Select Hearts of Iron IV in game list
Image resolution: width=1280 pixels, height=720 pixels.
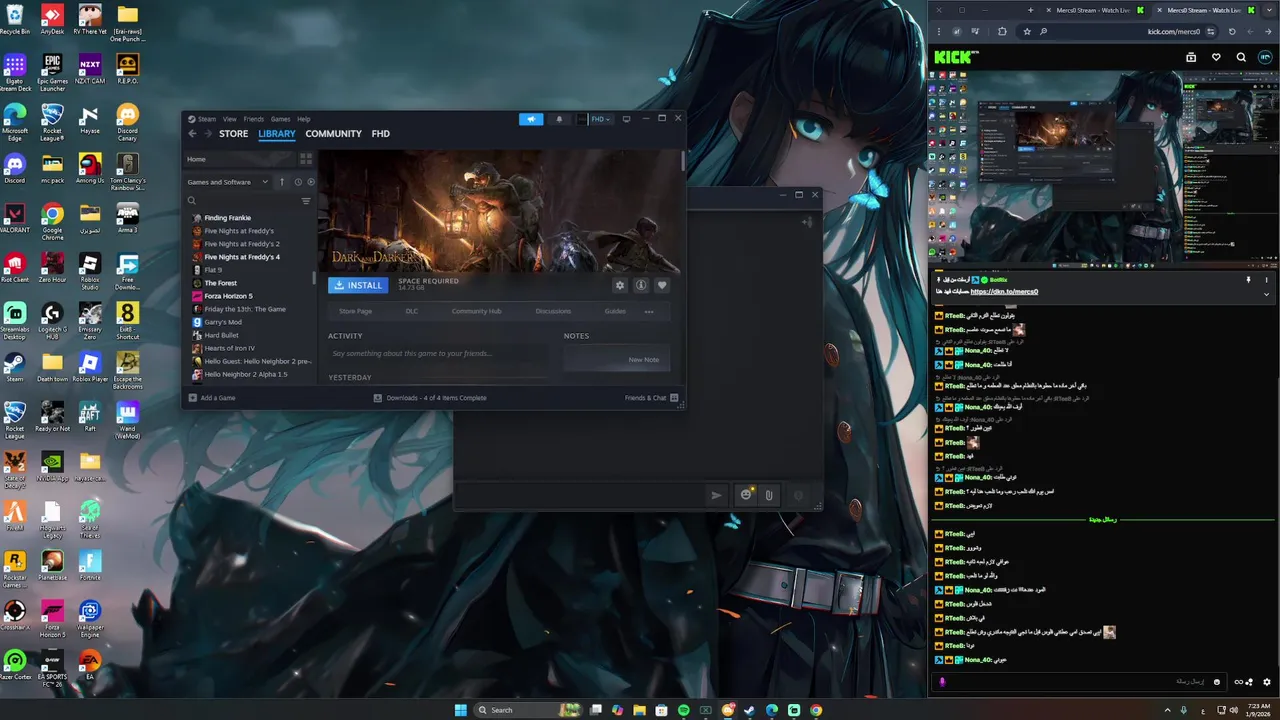pos(230,348)
